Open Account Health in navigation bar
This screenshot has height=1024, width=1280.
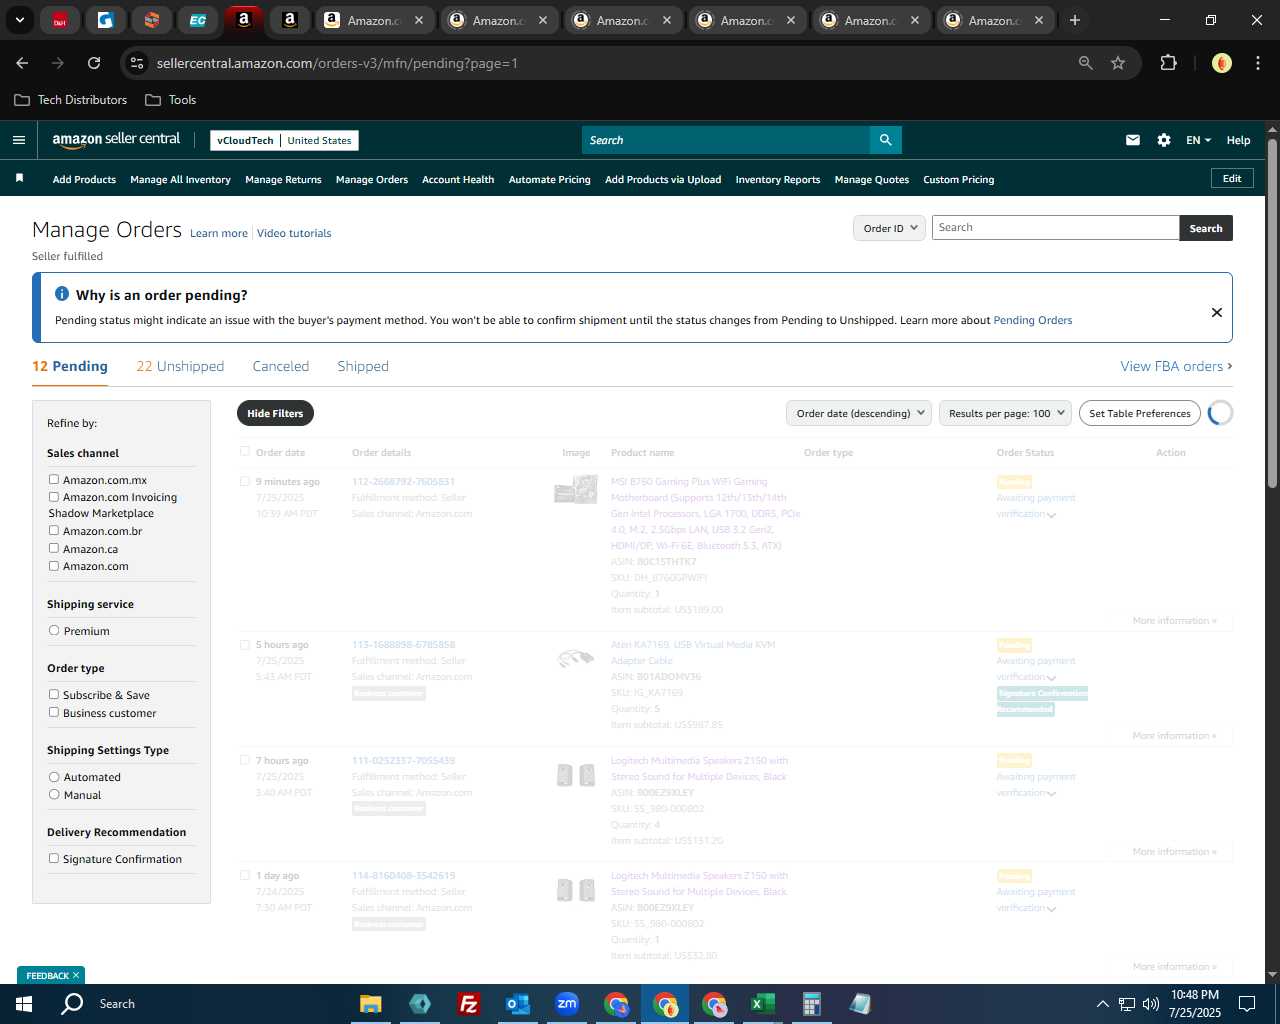pos(458,180)
